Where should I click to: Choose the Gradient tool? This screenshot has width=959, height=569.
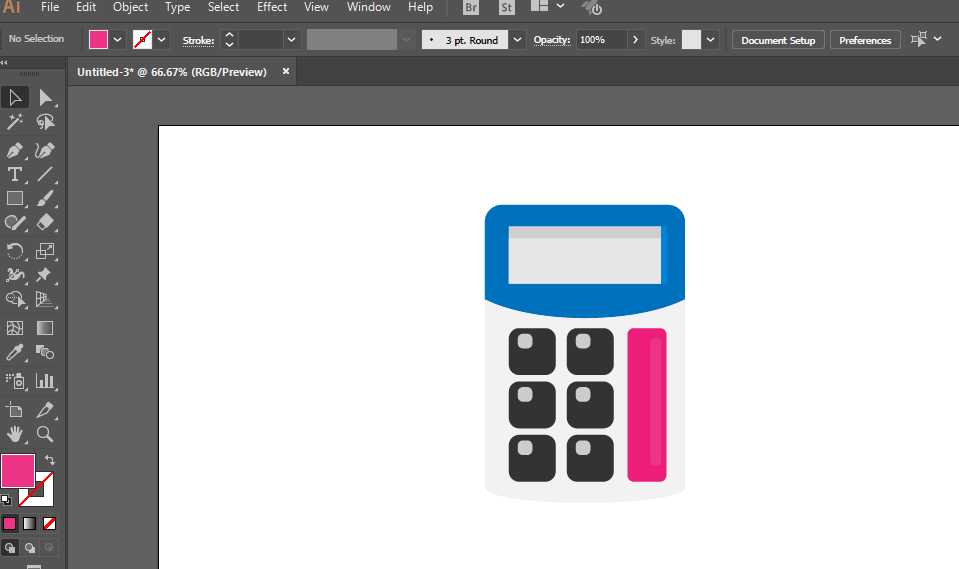45,328
